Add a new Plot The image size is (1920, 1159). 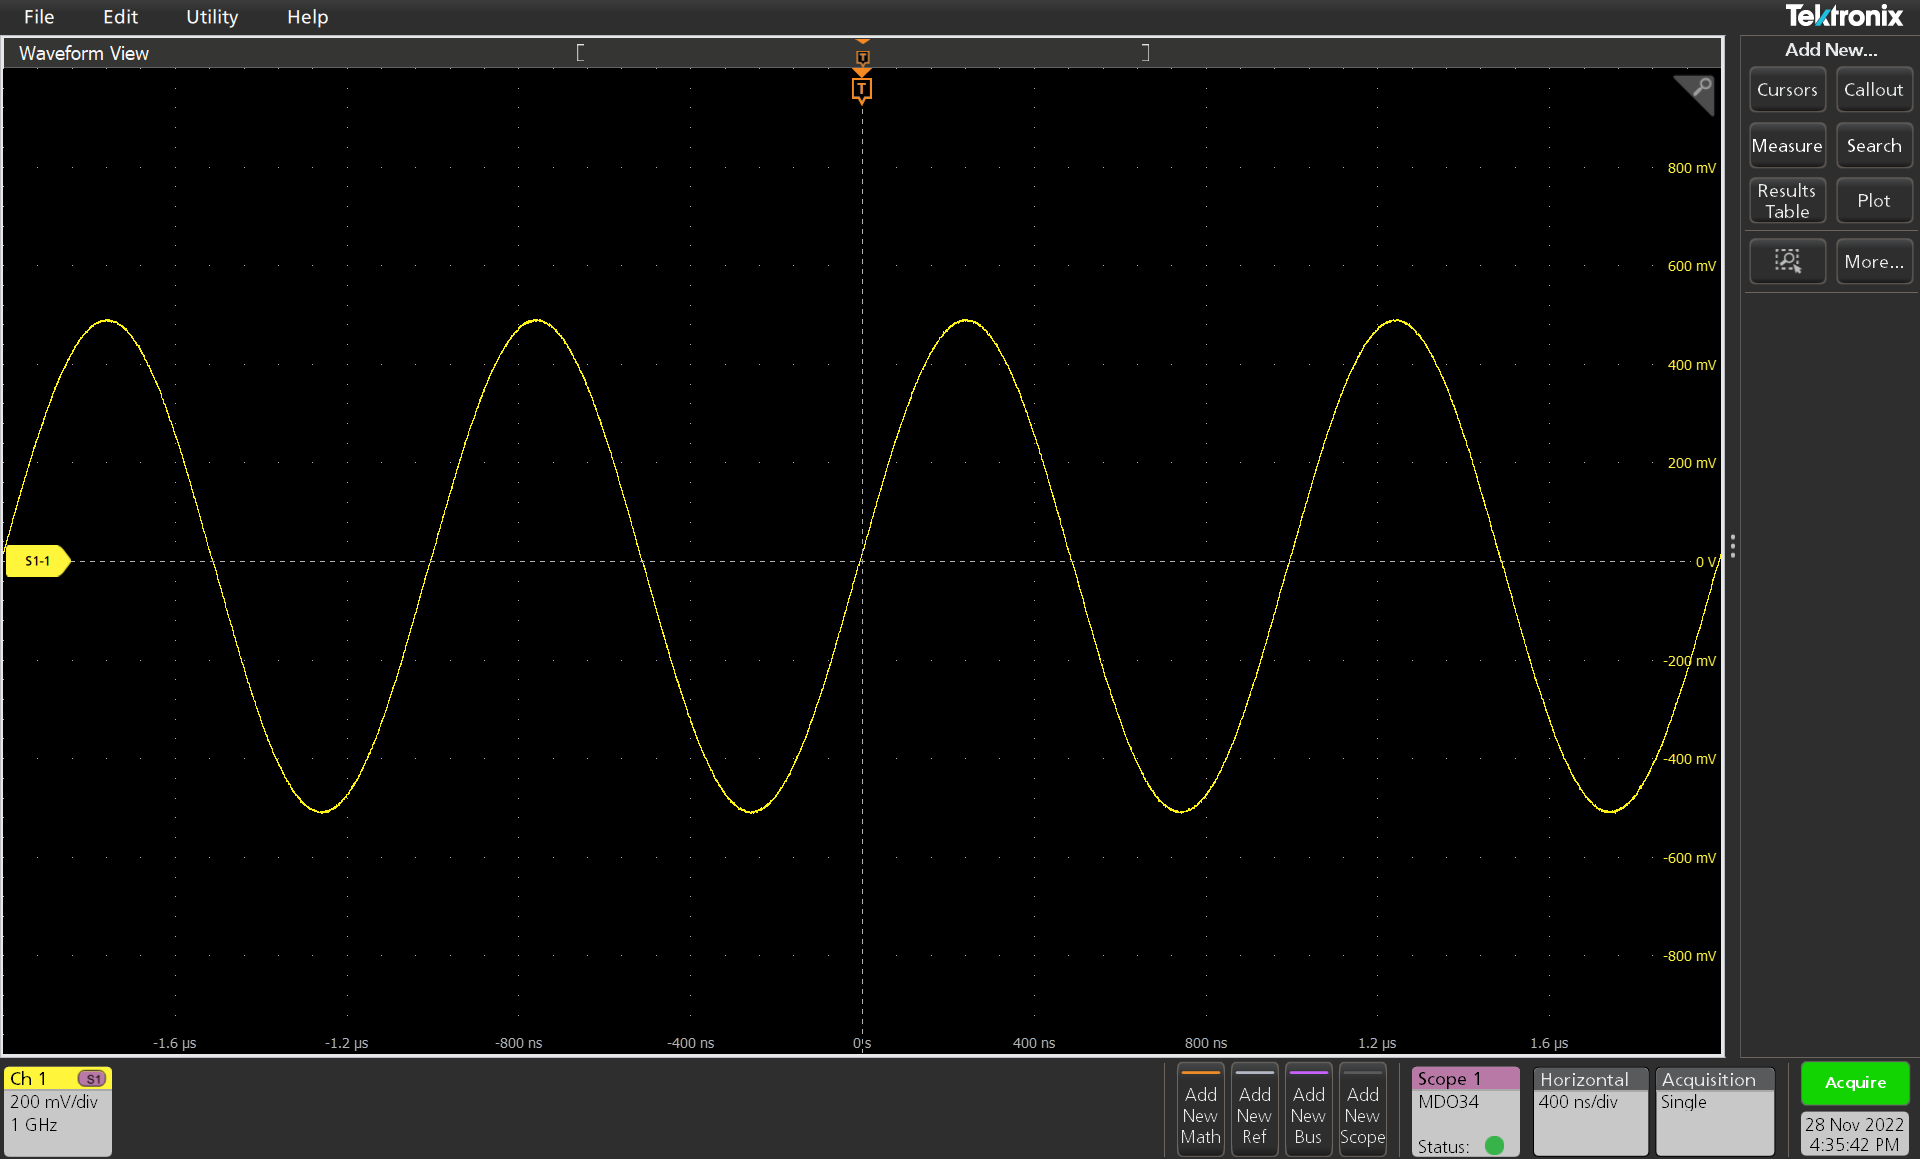[x=1873, y=201]
